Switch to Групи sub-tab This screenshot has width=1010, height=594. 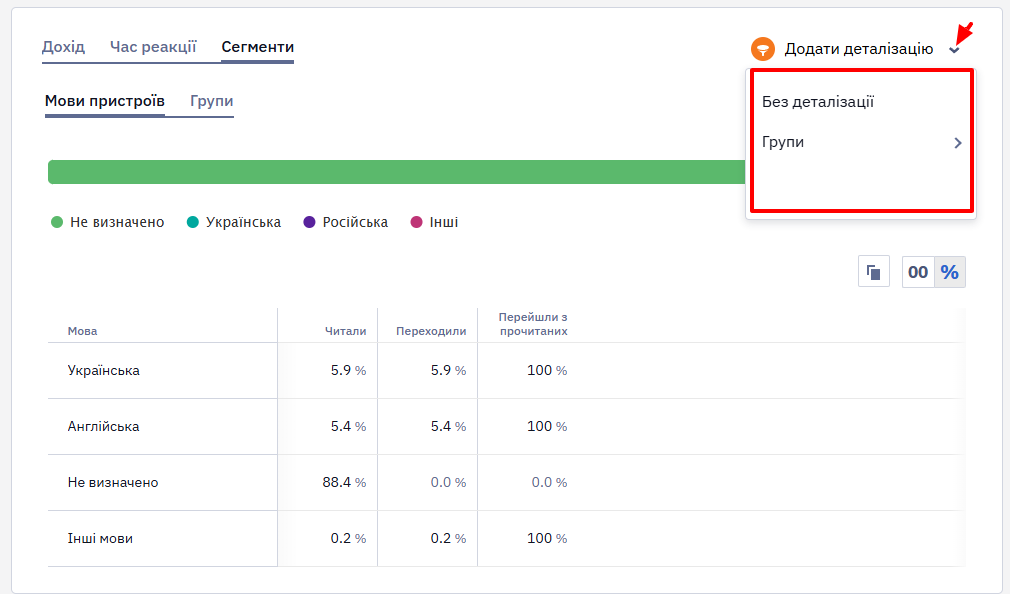(x=211, y=101)
